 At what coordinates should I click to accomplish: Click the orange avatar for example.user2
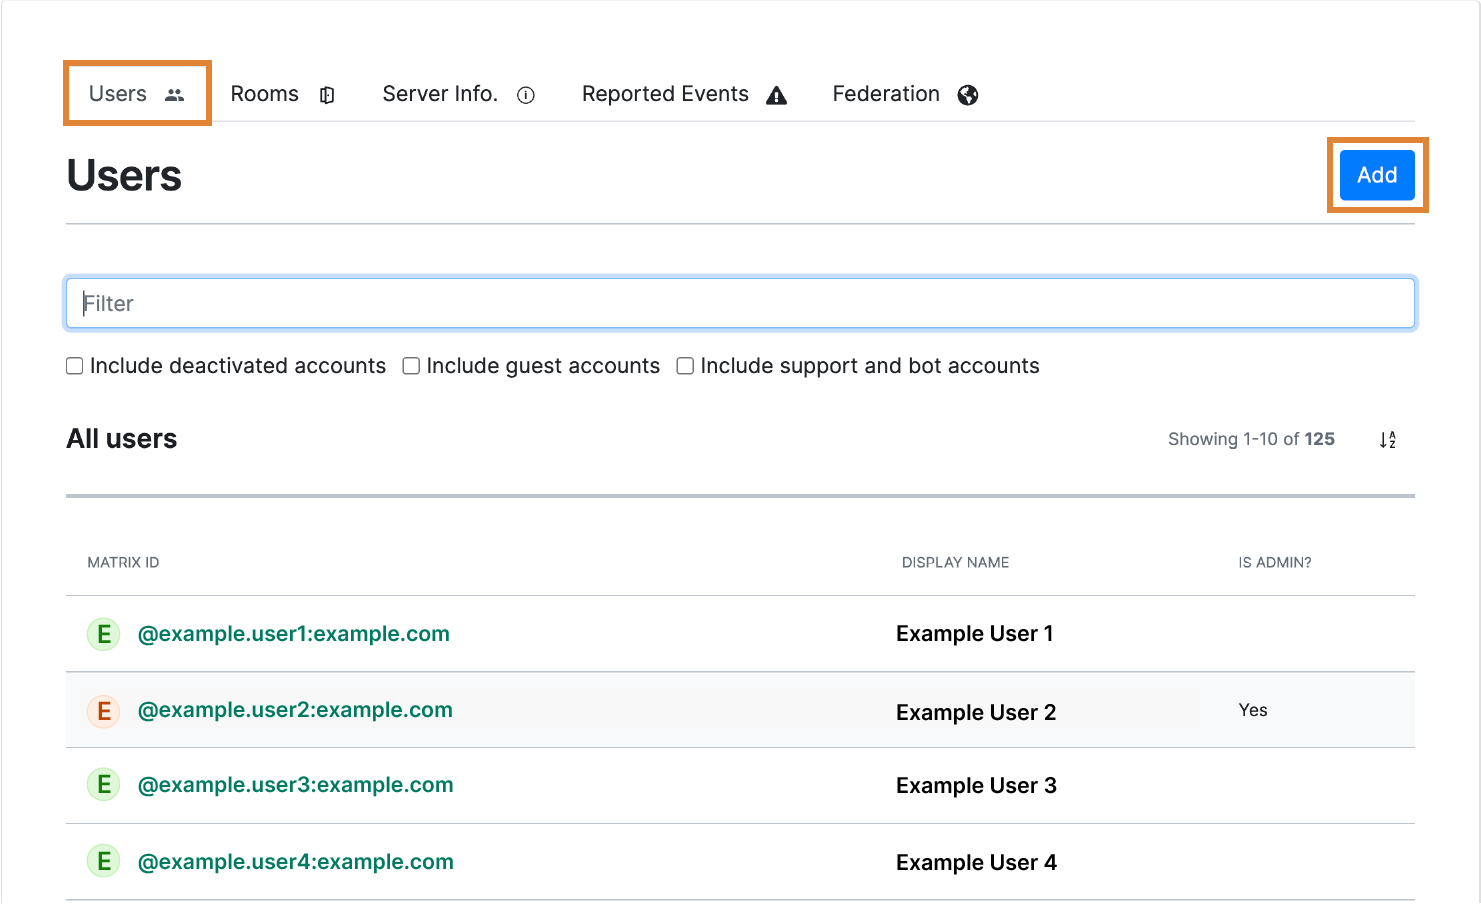[x=104, y=711]
